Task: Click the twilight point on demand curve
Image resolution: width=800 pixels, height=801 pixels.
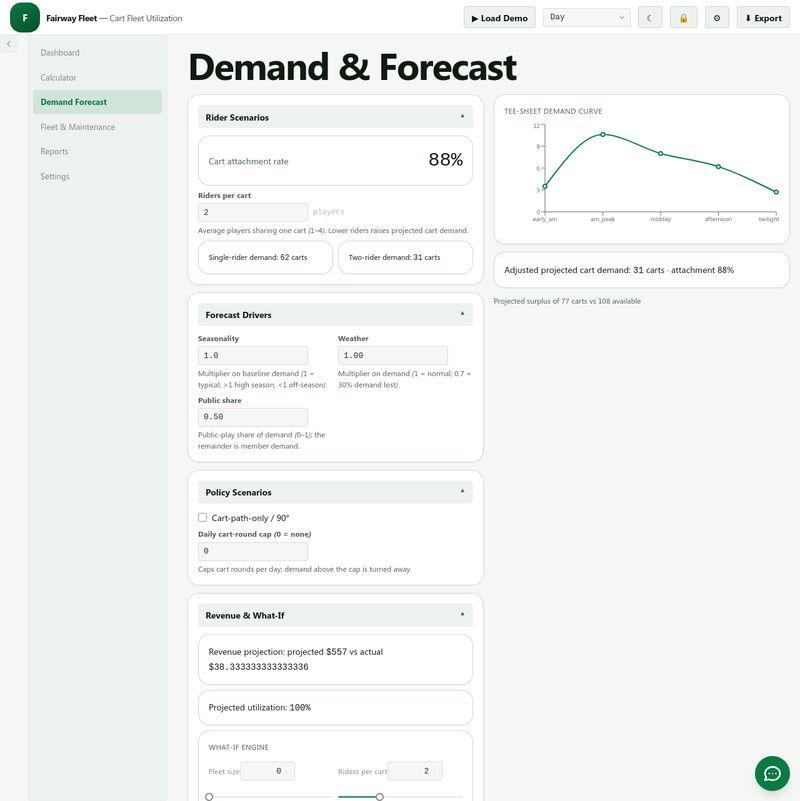Action: [776, 192]
